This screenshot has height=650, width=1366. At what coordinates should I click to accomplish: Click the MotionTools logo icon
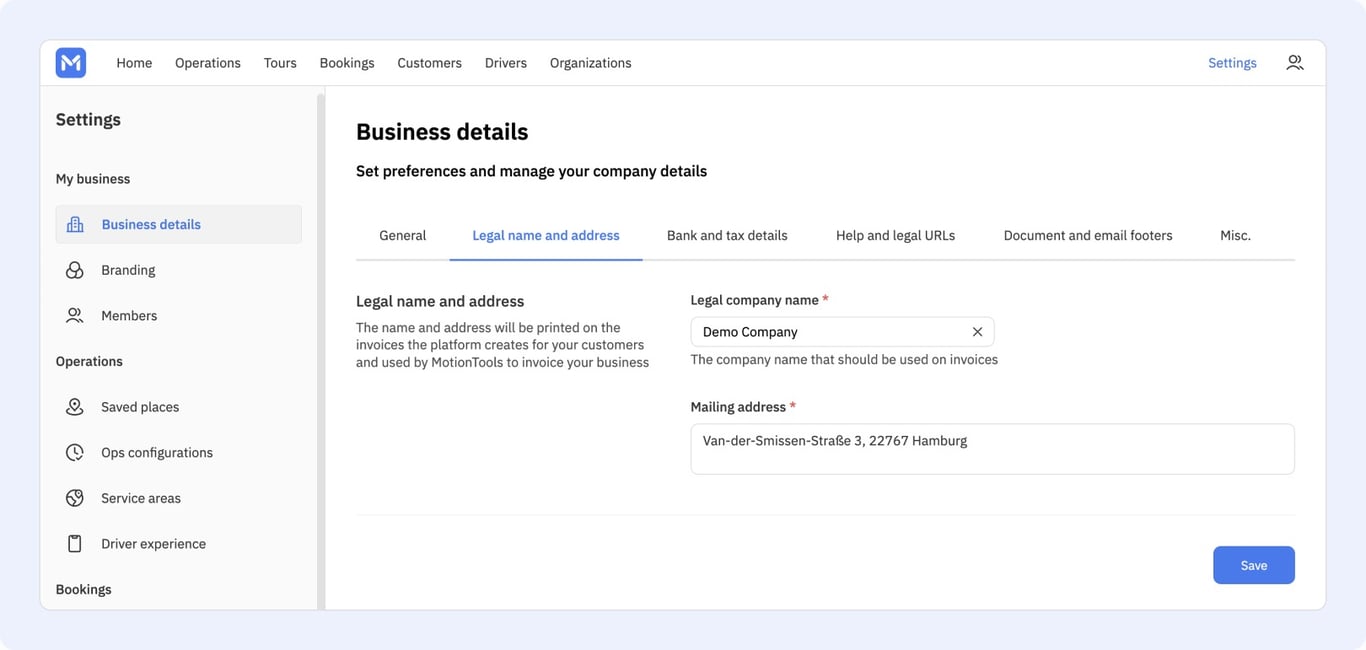pyautogui.click(x=71, y=63)
